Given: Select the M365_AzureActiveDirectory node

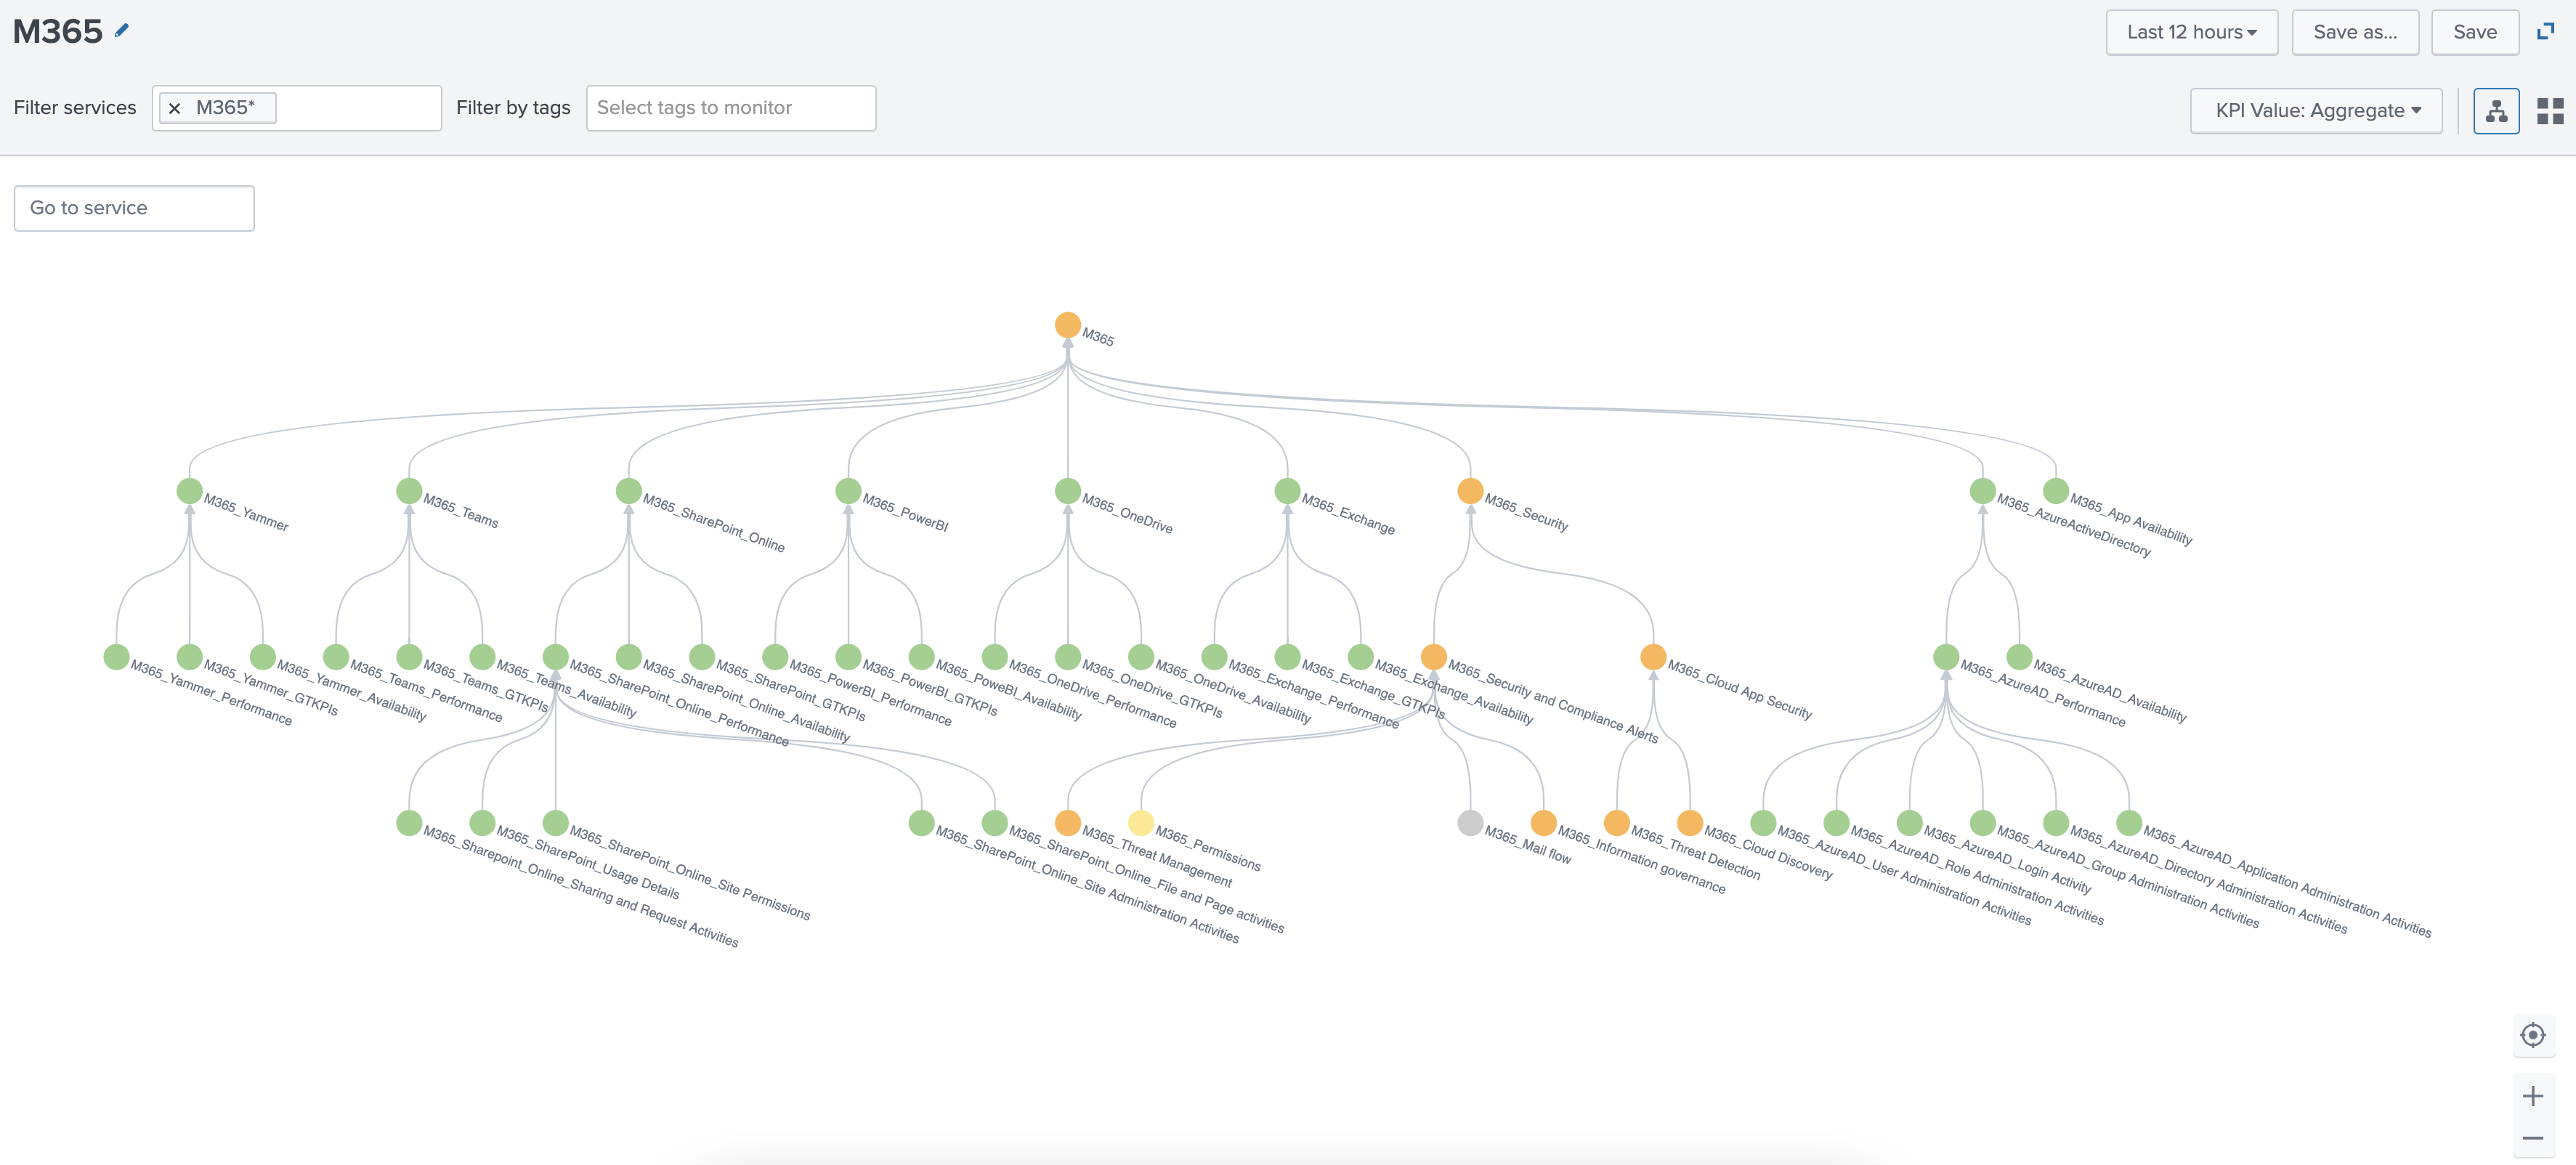Looking at the screenshot, I should tap(1983, 491).
